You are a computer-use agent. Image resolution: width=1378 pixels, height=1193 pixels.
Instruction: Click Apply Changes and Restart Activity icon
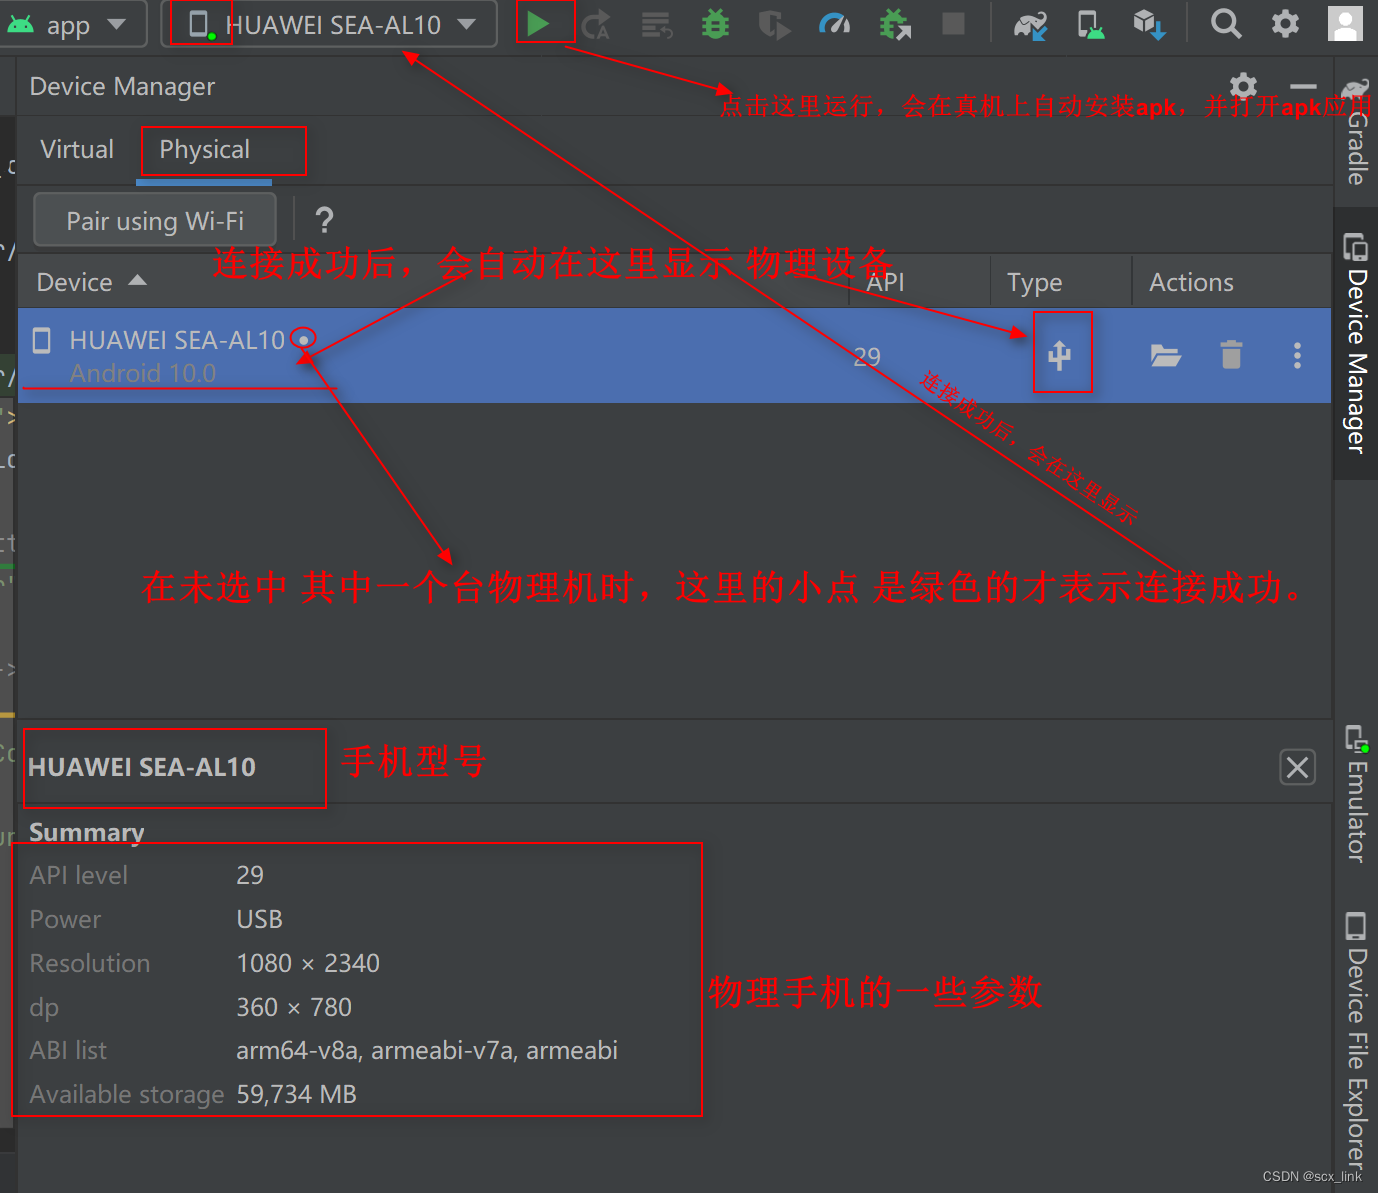tap(596, 24)
